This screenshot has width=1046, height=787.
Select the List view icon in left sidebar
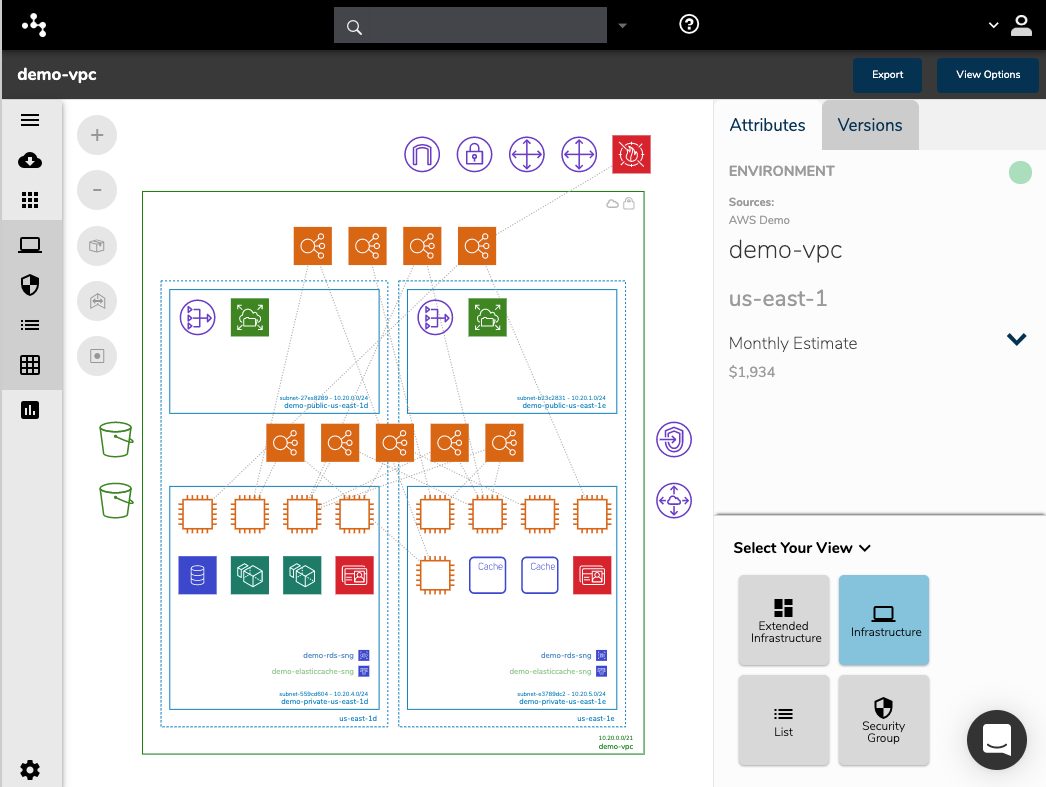click(30, 324)
